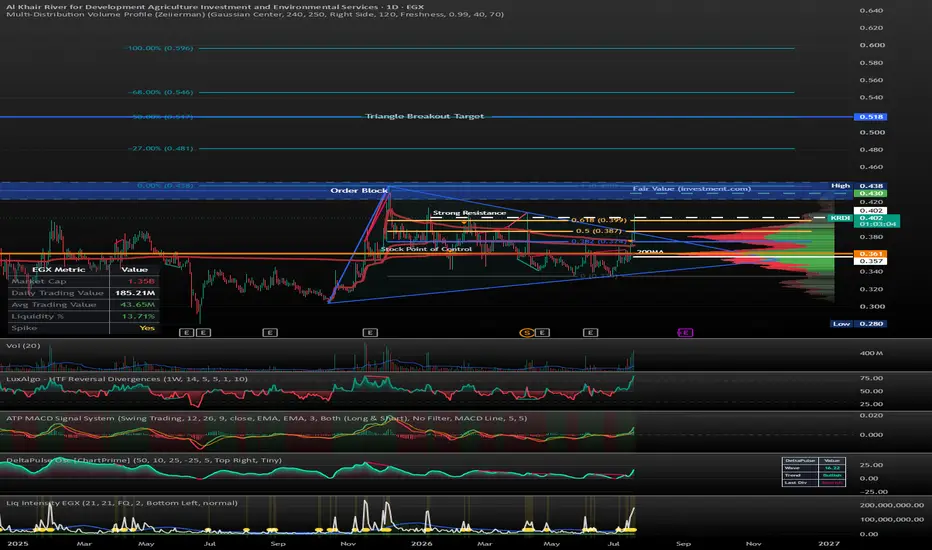Click the blue 0.518 price axis tag
This screenshot has width=932, height=550.
click(870, 117)
